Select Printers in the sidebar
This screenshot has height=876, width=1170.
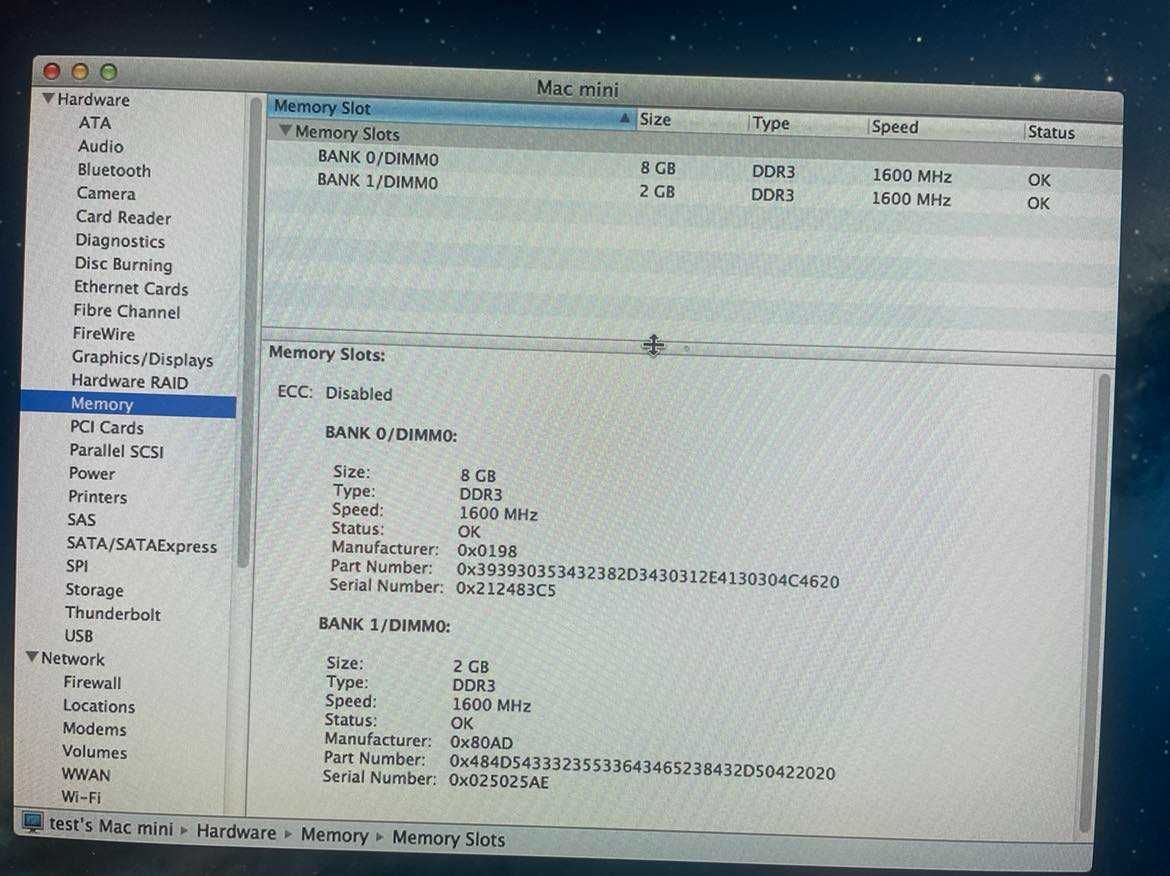click(98, 497)
